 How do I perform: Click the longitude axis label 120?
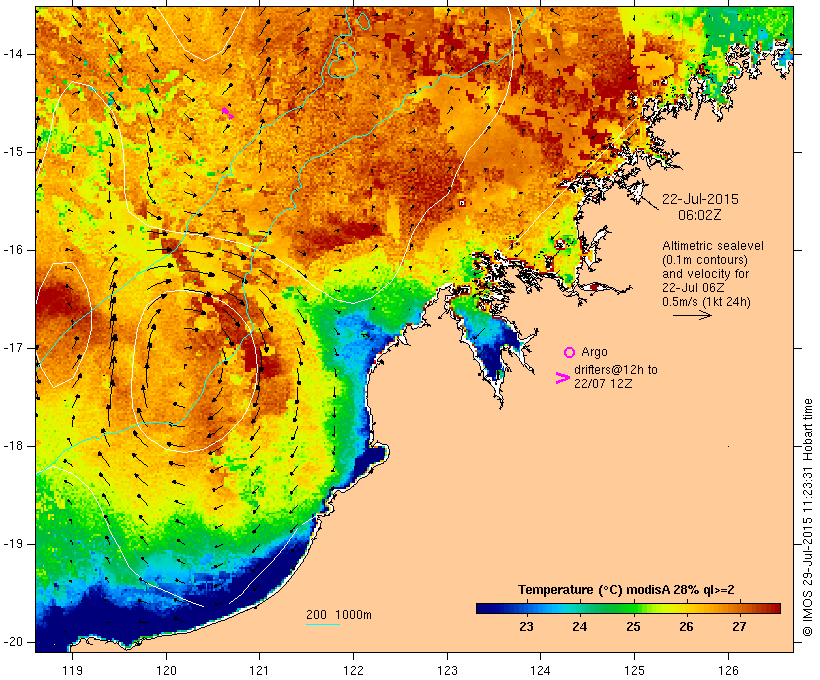[x=166, y=670]
